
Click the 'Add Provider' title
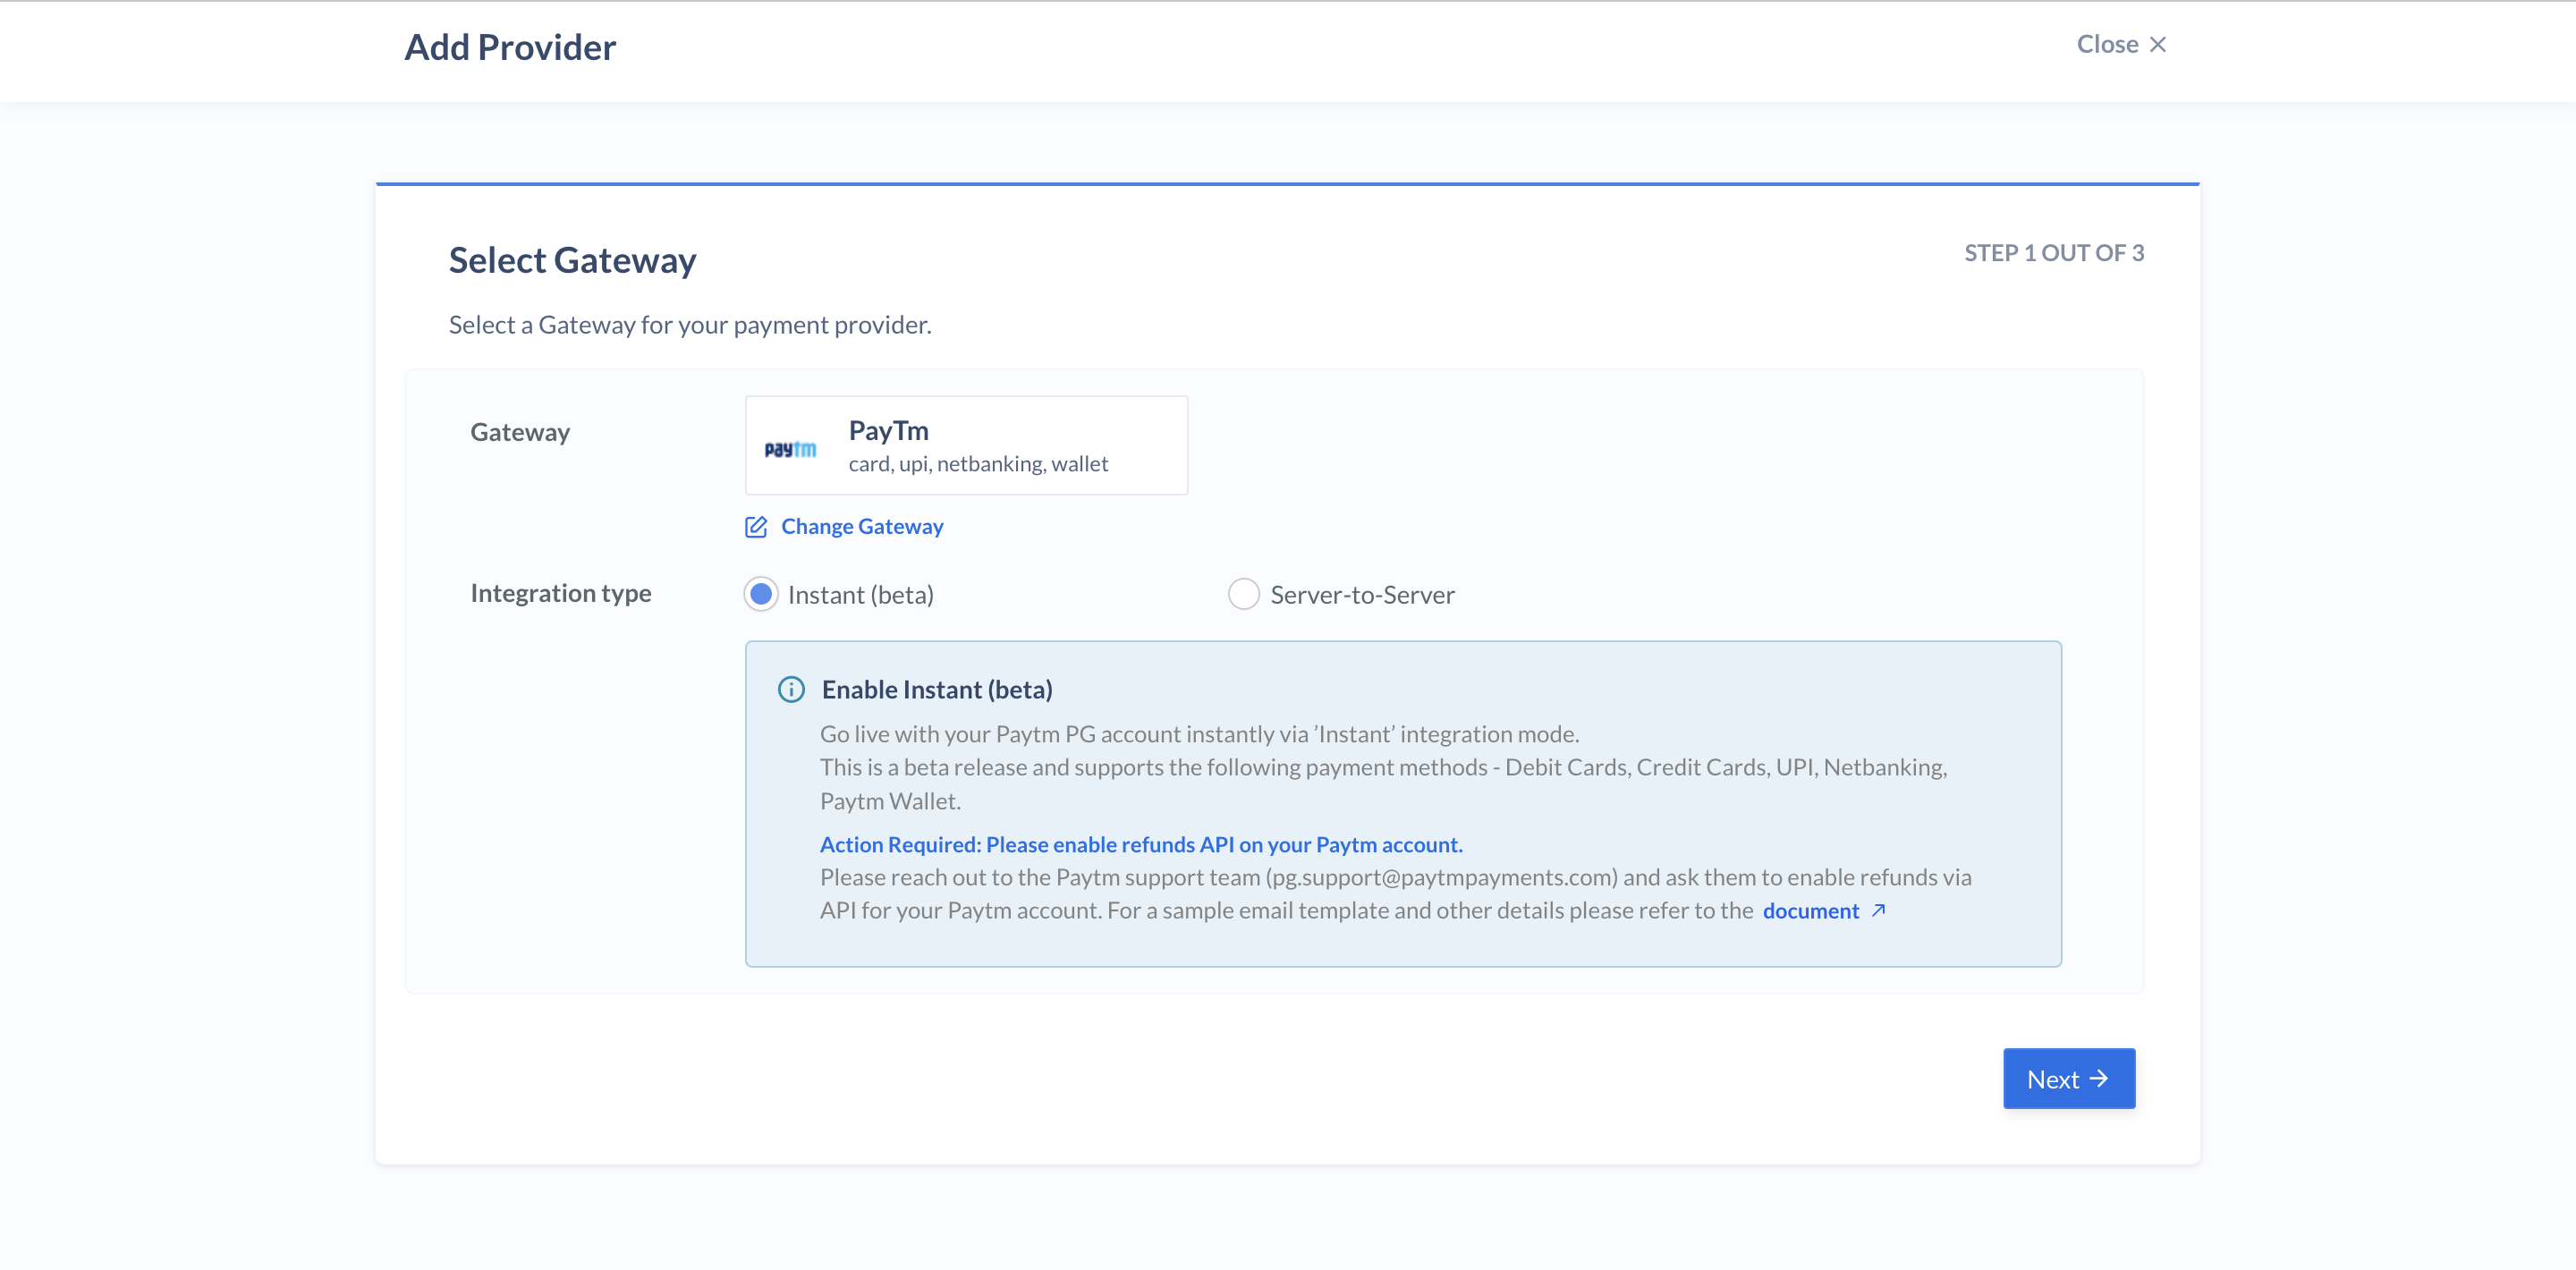pyautogui.click(x=510, y=47)
